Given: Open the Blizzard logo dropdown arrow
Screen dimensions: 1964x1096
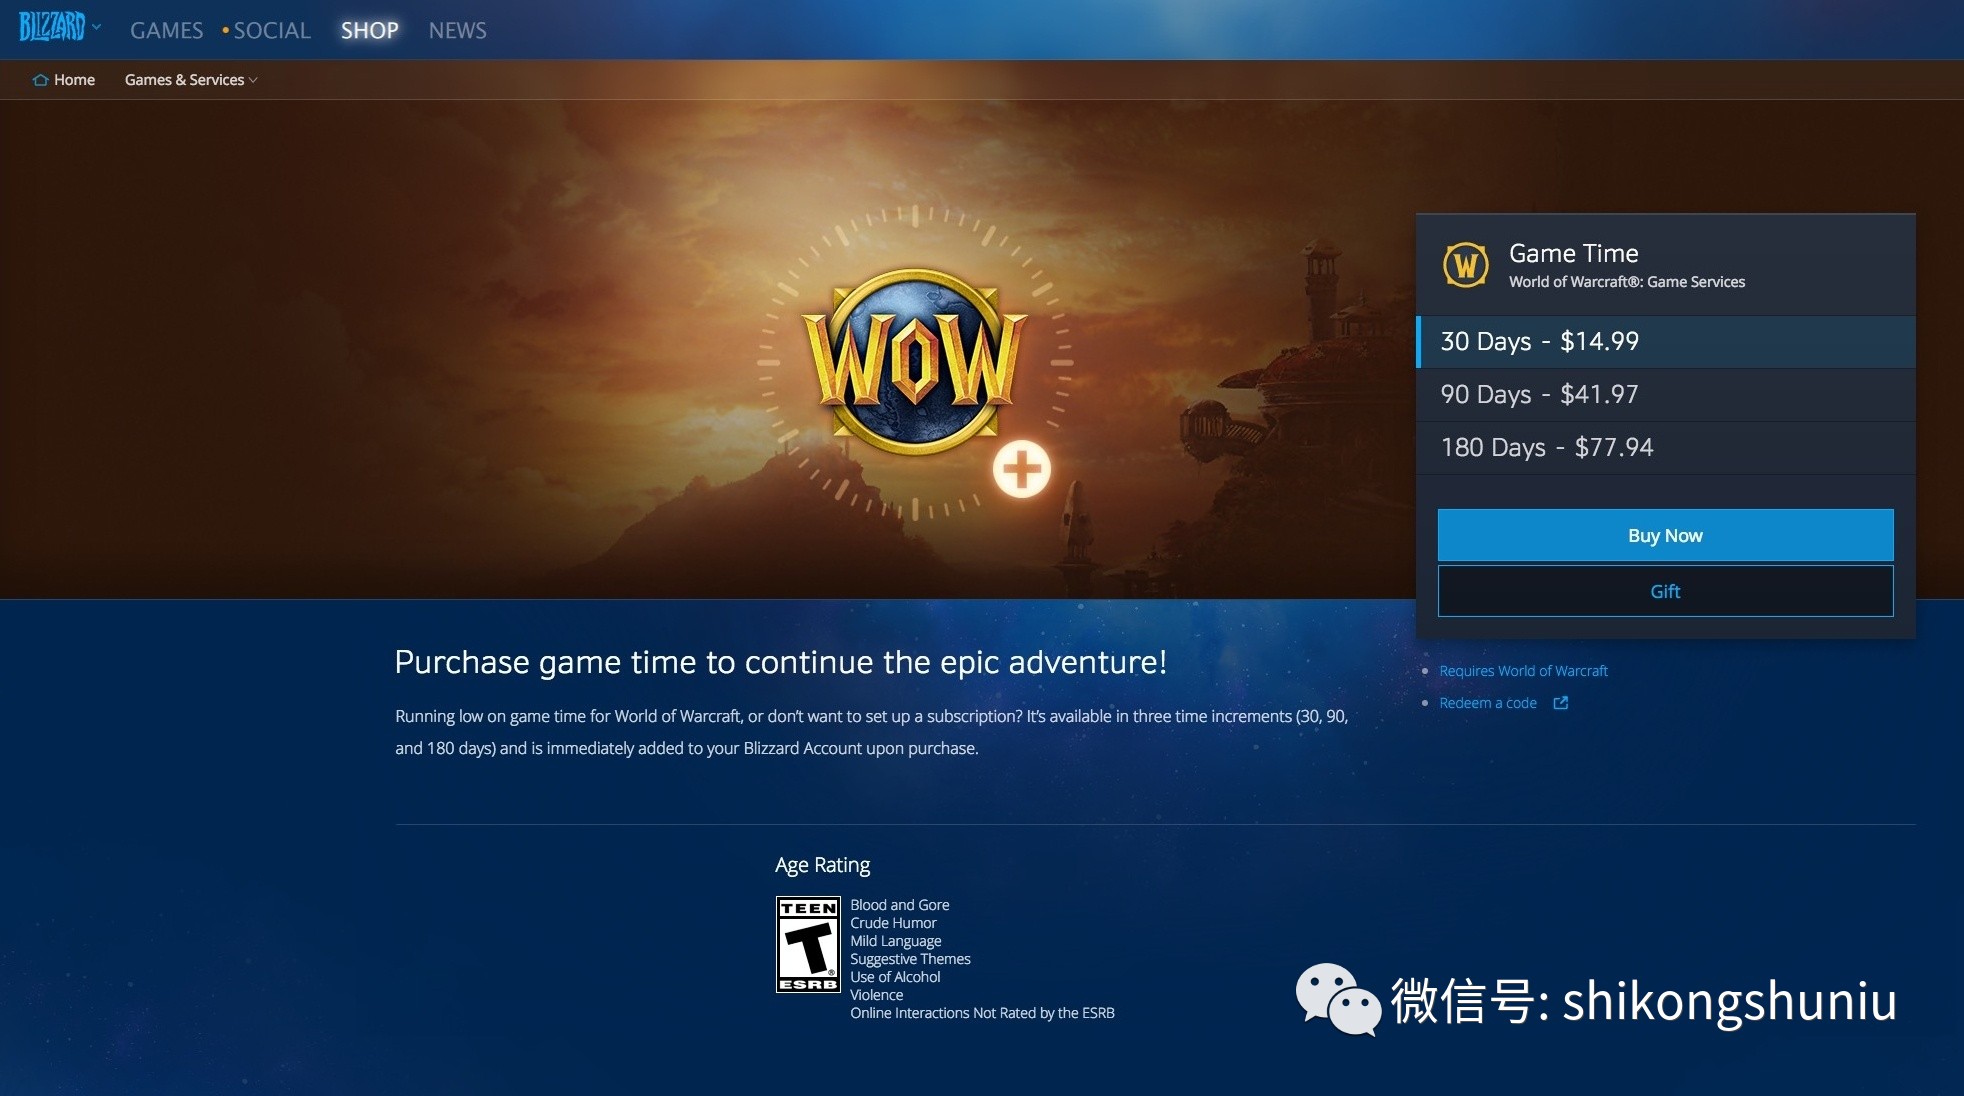Looking at the screenshot, I should coord(96,27).
